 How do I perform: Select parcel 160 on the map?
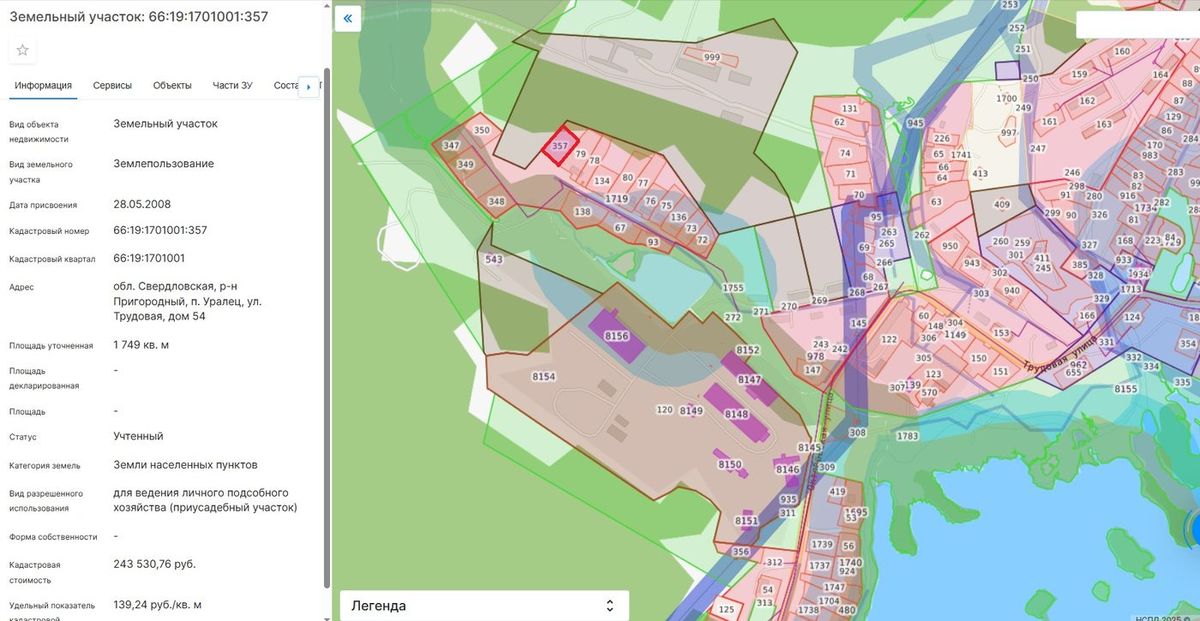pyautogui.click(x=1122, y=52)
